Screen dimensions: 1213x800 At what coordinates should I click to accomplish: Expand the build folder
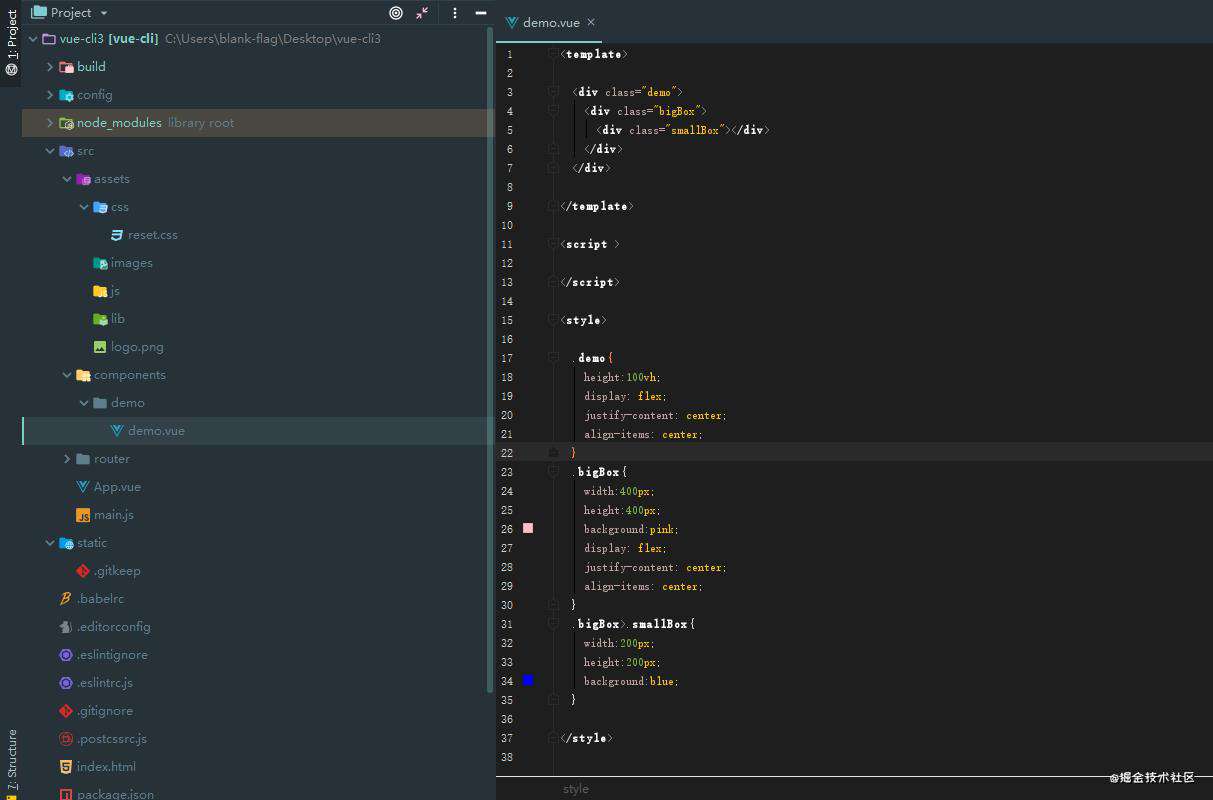[x=50, y=67]
